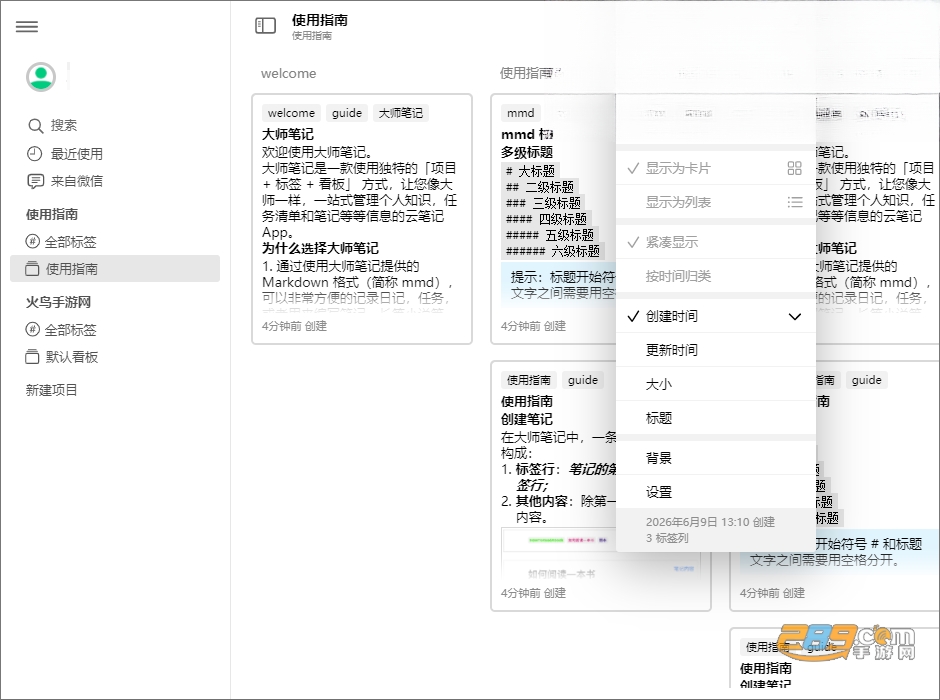This screenshot has height=700, width=940.
Task: Click the 火鸟手游网 project heading
Action: 58,302
